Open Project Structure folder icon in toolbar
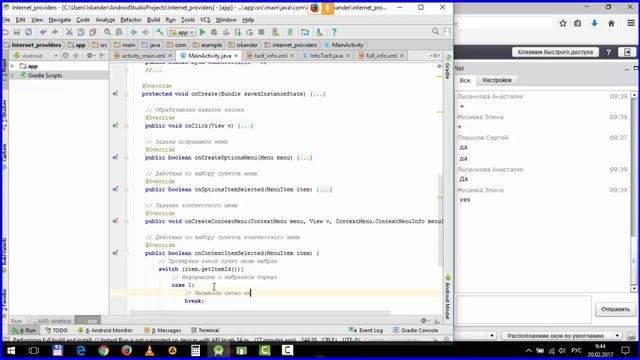This screenshot has height=360, width=640. (x=304, y=32)
